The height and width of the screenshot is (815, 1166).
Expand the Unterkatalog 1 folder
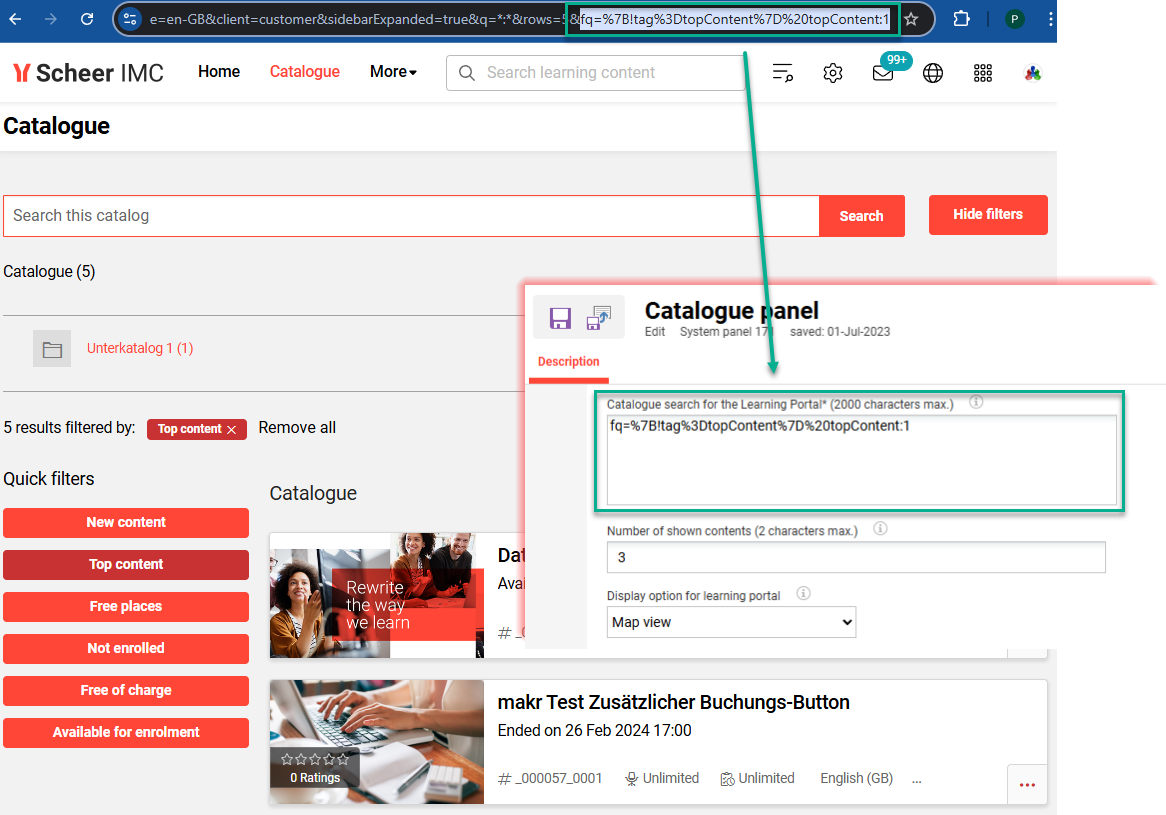[x=140, y=348]
